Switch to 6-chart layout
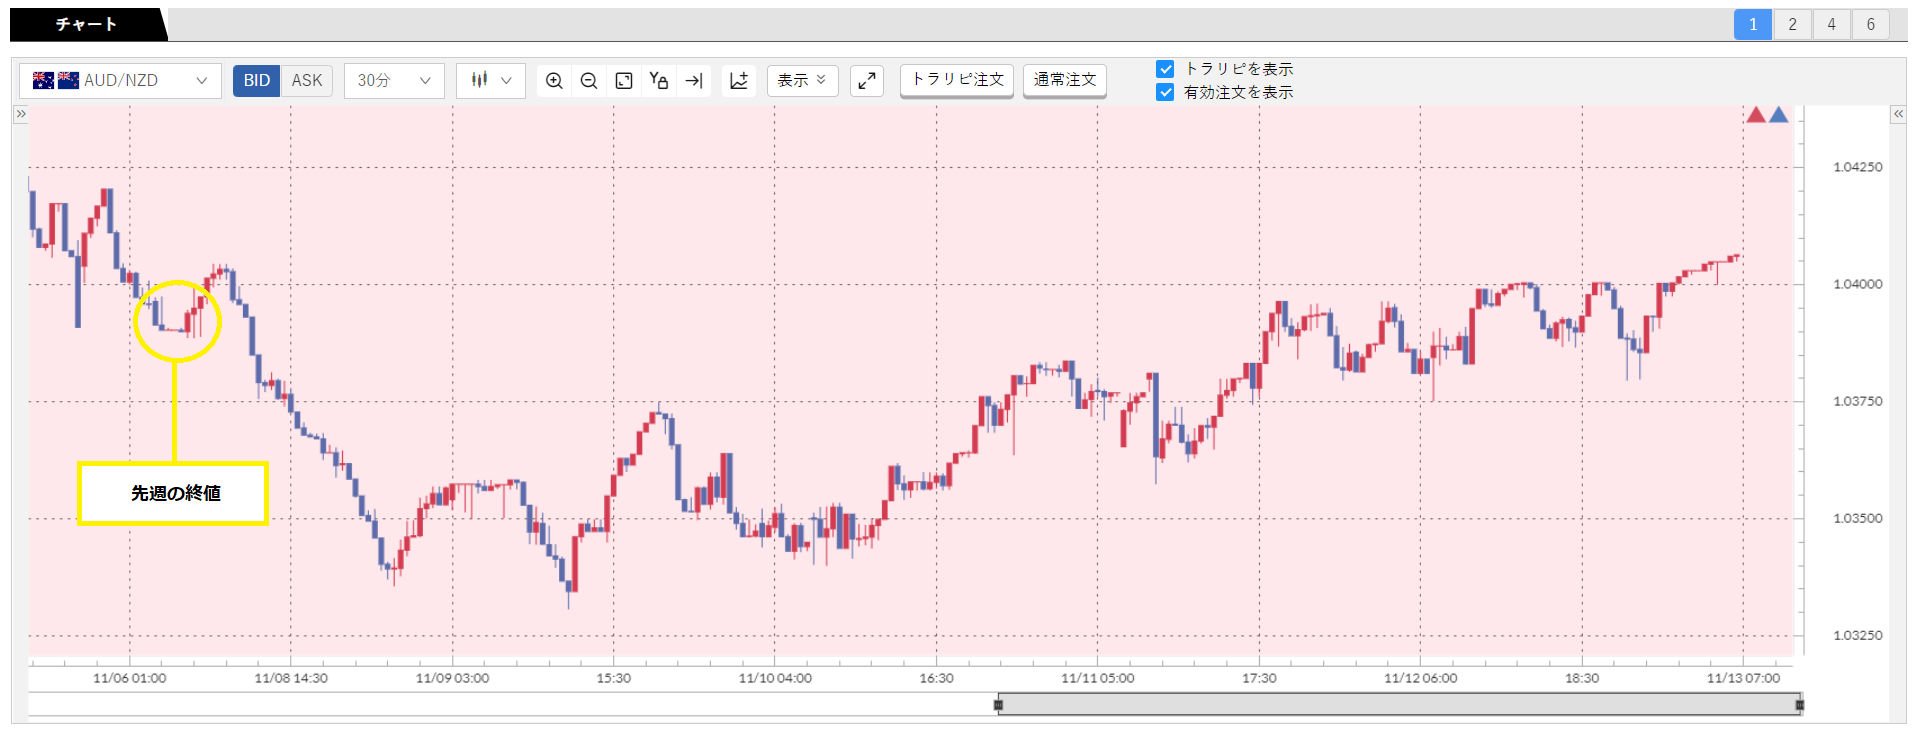The image size is (1919, 733). [1870, 25]
